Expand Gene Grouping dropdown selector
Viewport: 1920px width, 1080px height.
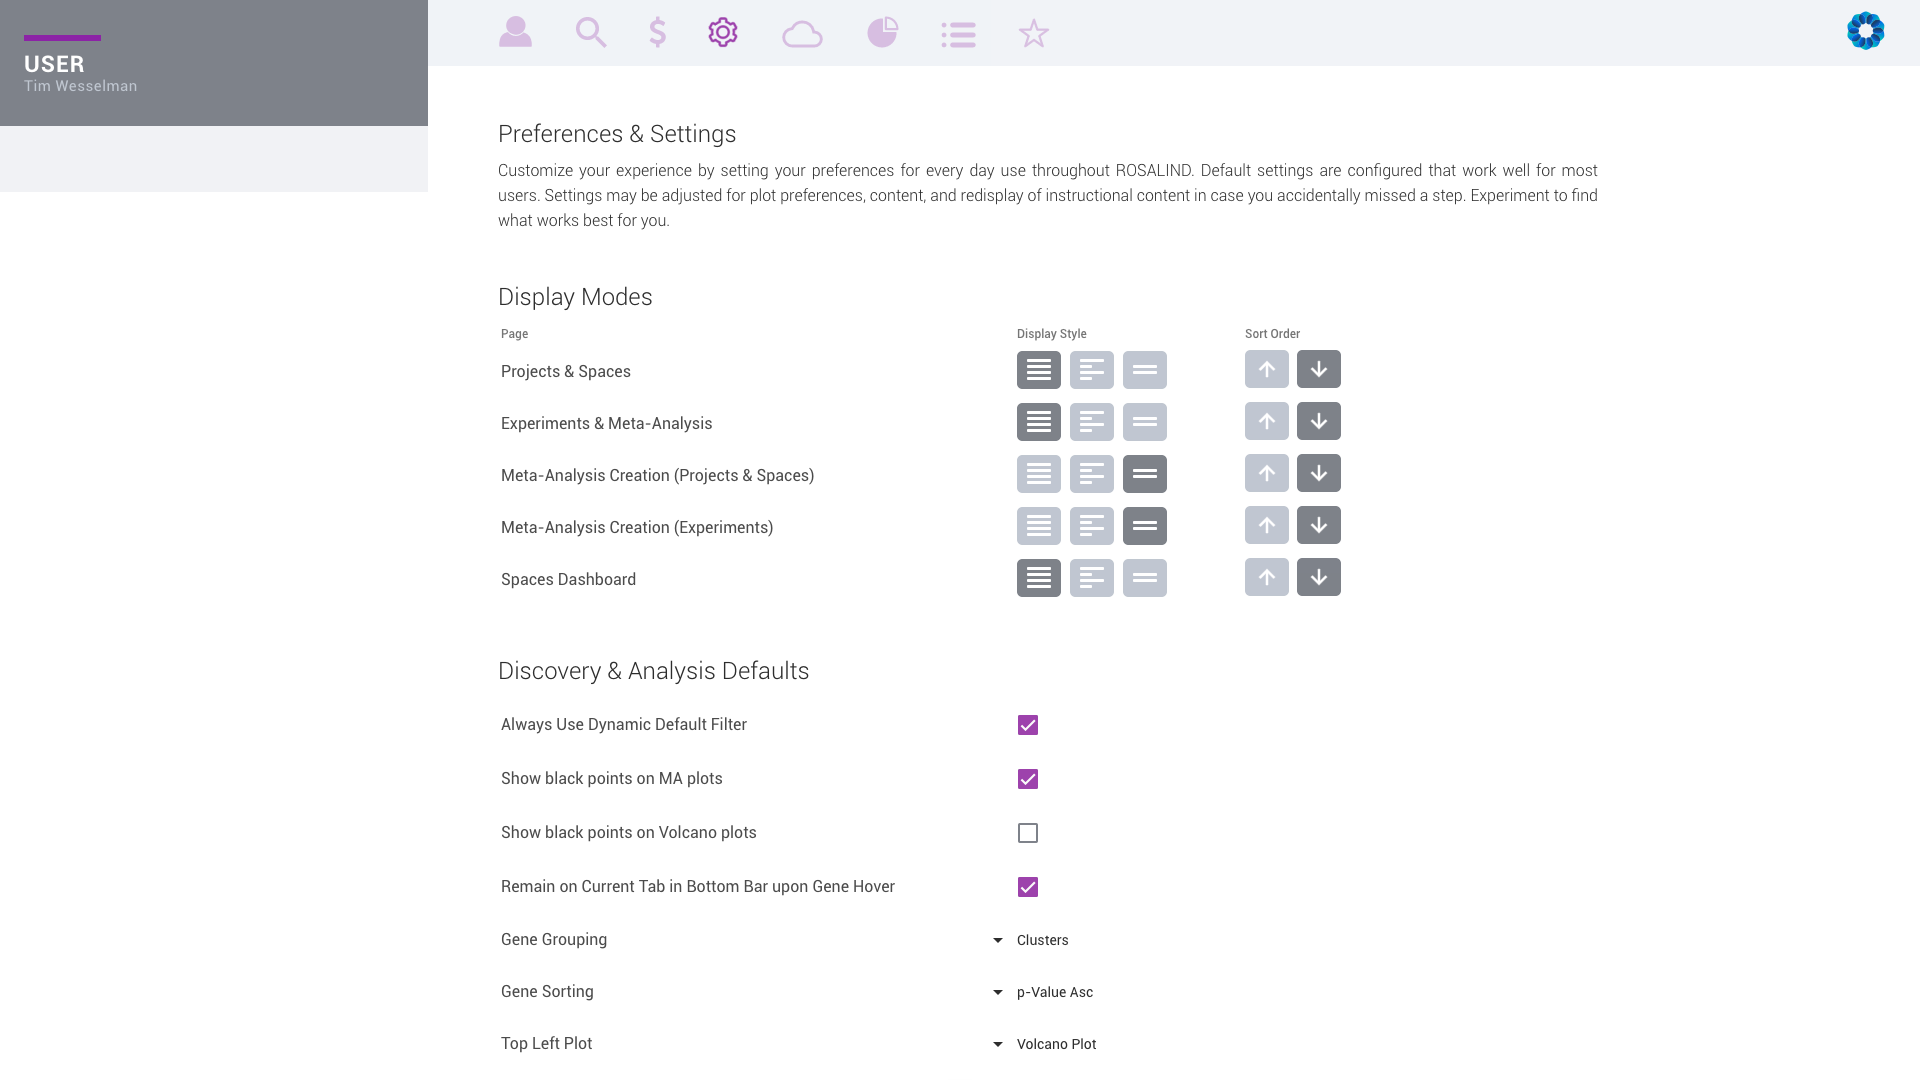[x=998, y=939]
